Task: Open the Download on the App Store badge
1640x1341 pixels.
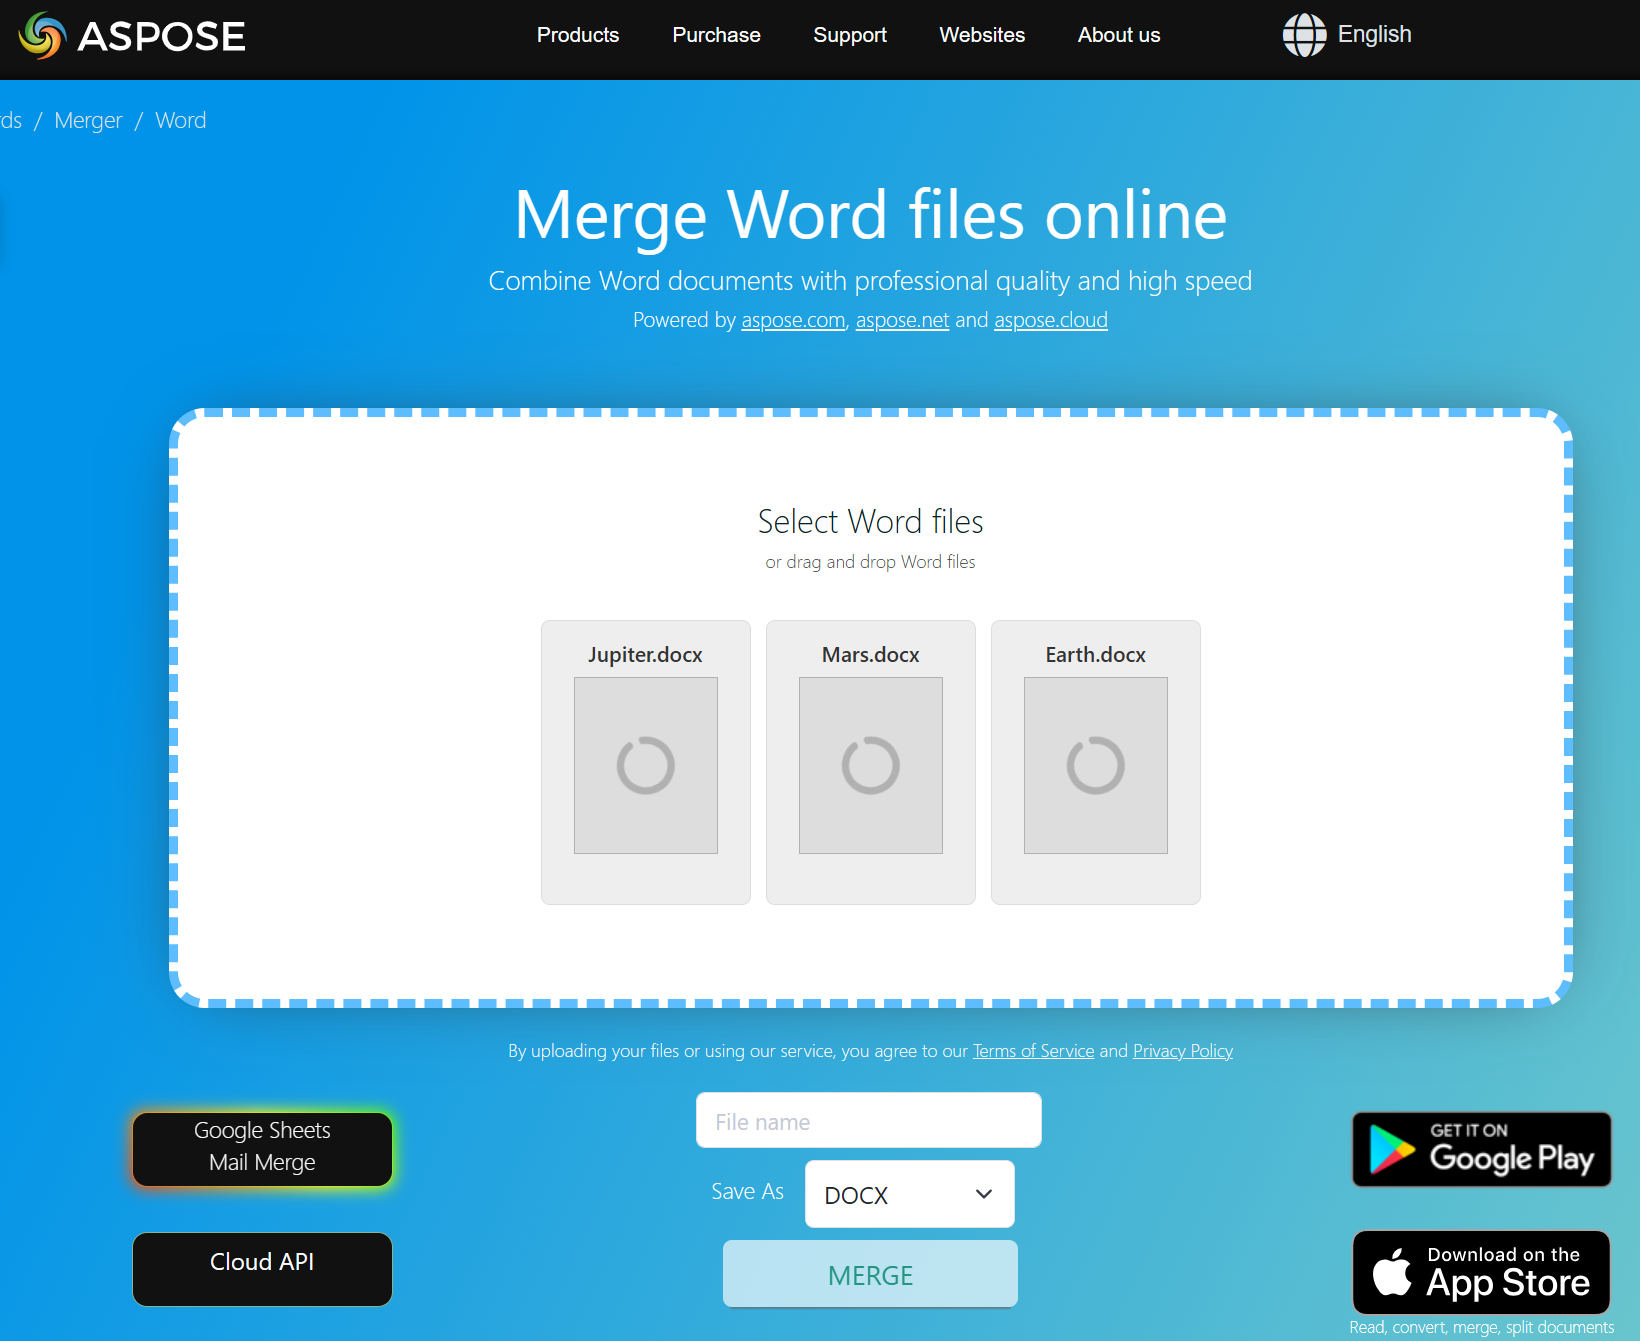Action: pos(1482,1272)
